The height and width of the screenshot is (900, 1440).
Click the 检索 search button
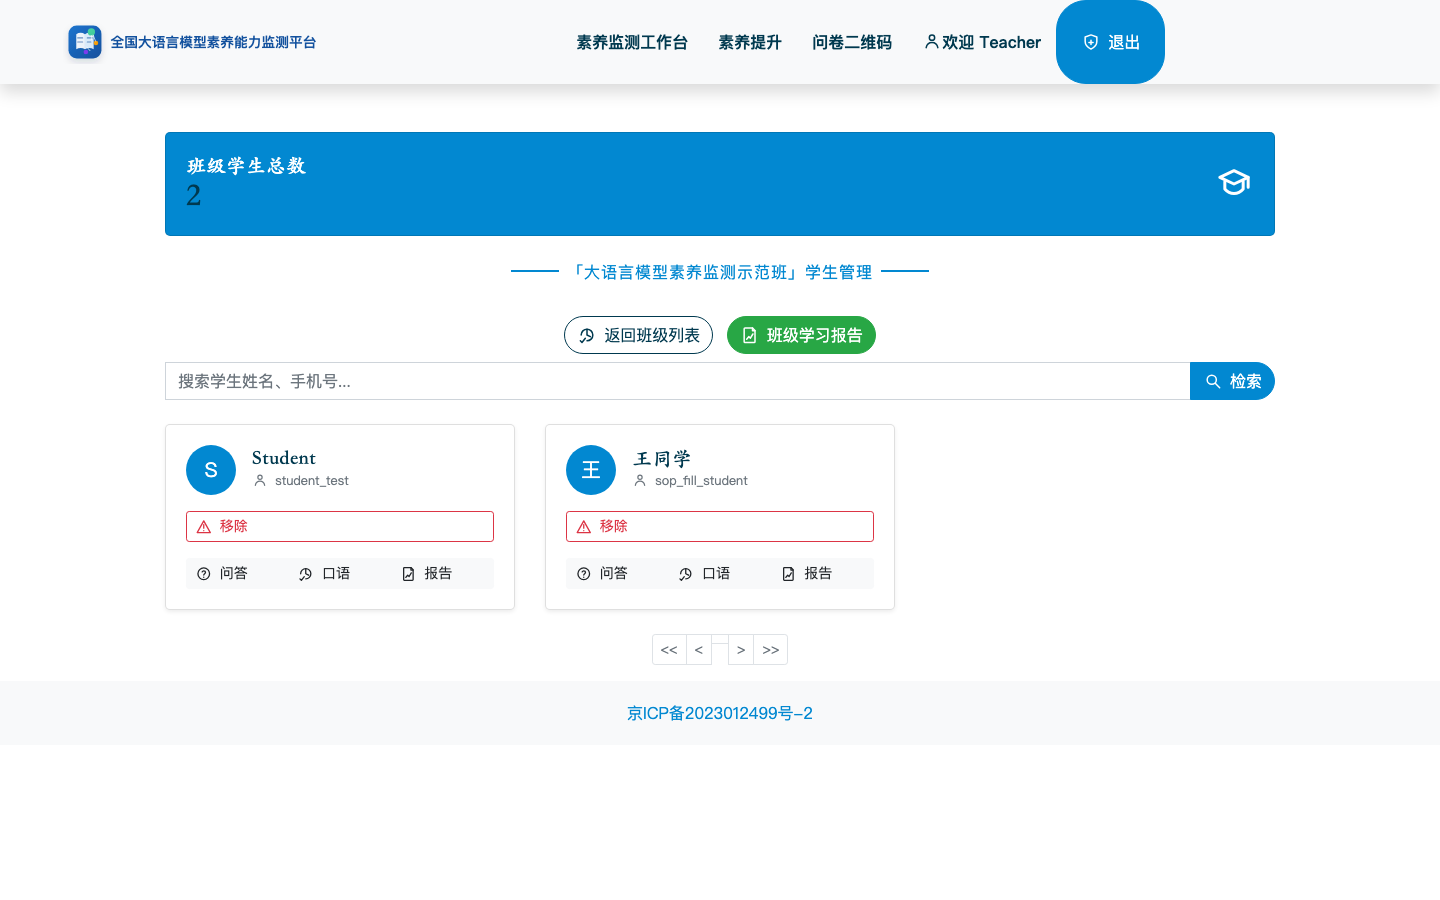pos(1232,381)
